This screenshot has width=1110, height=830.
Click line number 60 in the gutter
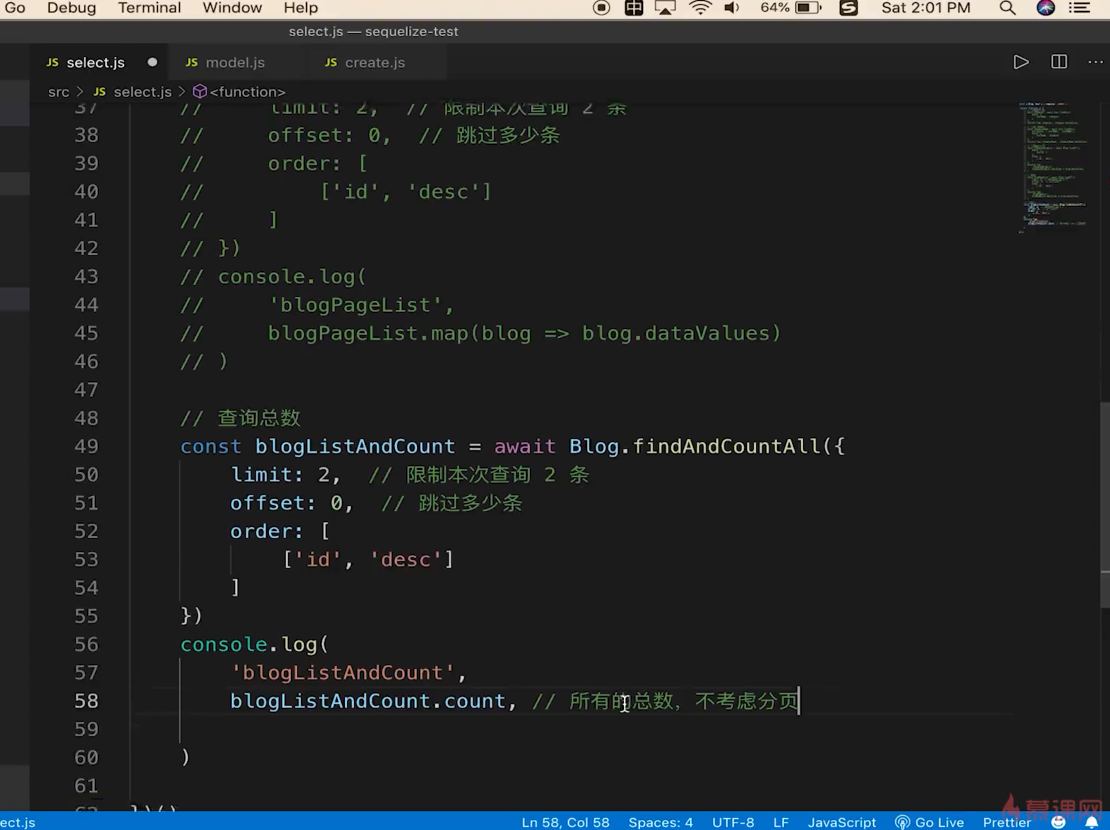click(86, 758)
